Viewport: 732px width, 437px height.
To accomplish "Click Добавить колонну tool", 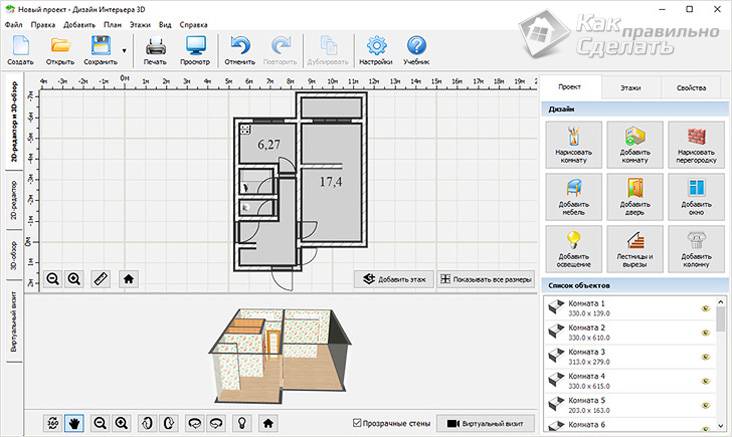I will point(696,249).
